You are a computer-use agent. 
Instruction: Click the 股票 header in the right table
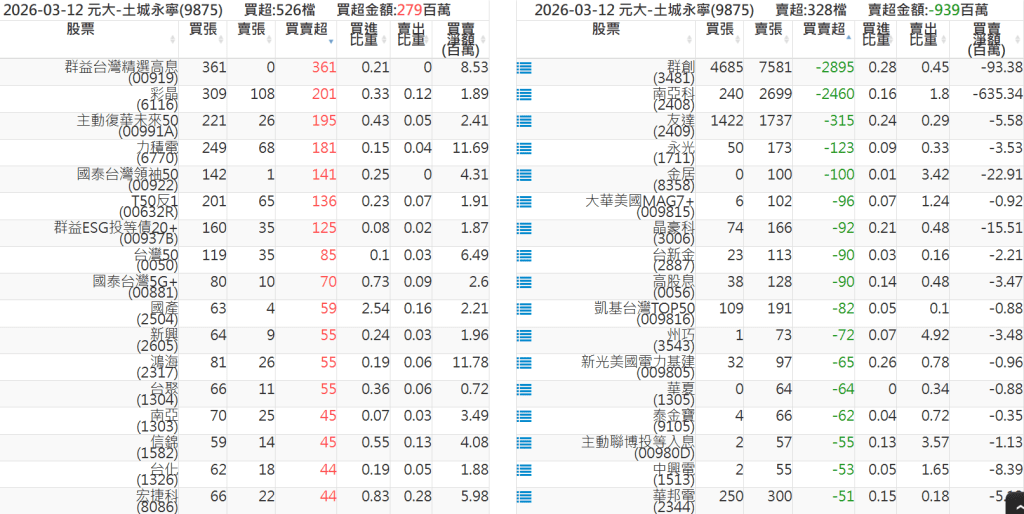[605, 30]
